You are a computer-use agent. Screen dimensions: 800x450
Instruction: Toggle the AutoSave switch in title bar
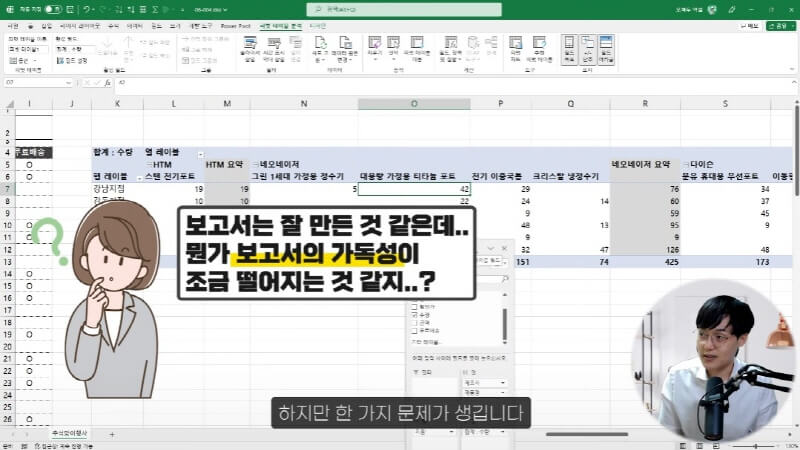(x=53, y=9)
